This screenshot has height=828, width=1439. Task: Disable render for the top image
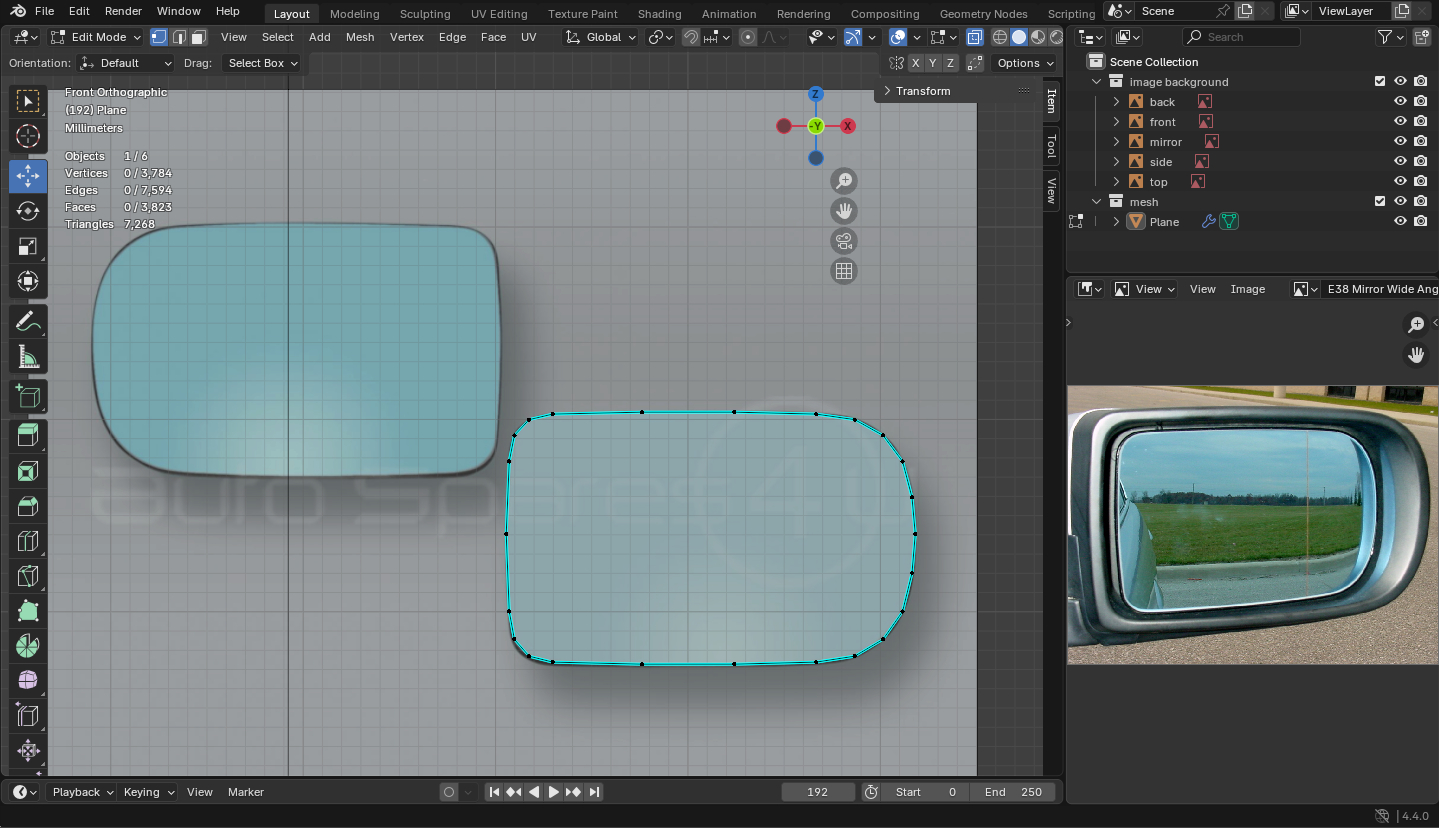(1420, 182)
